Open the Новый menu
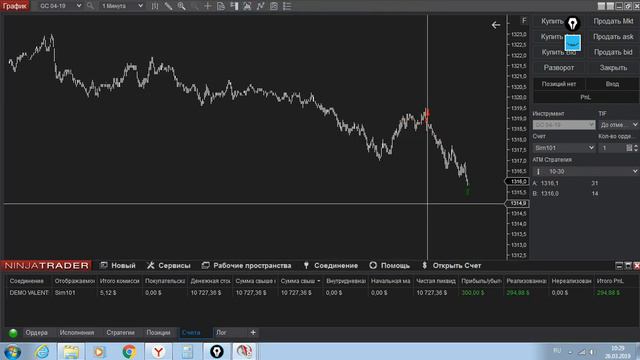This screenshot has width=640, height=360. click(x=118, y=265)
